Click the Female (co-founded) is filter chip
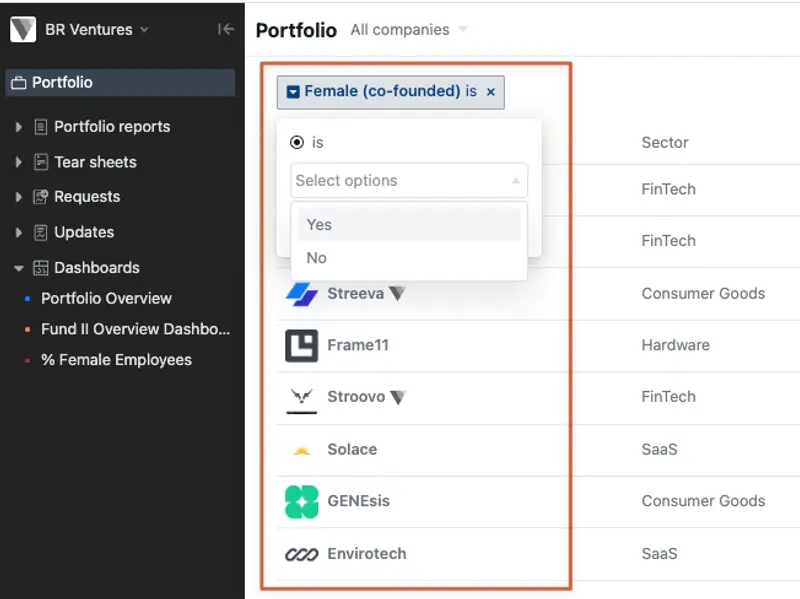Screen dimensions: 800x599 coord(391,92)
